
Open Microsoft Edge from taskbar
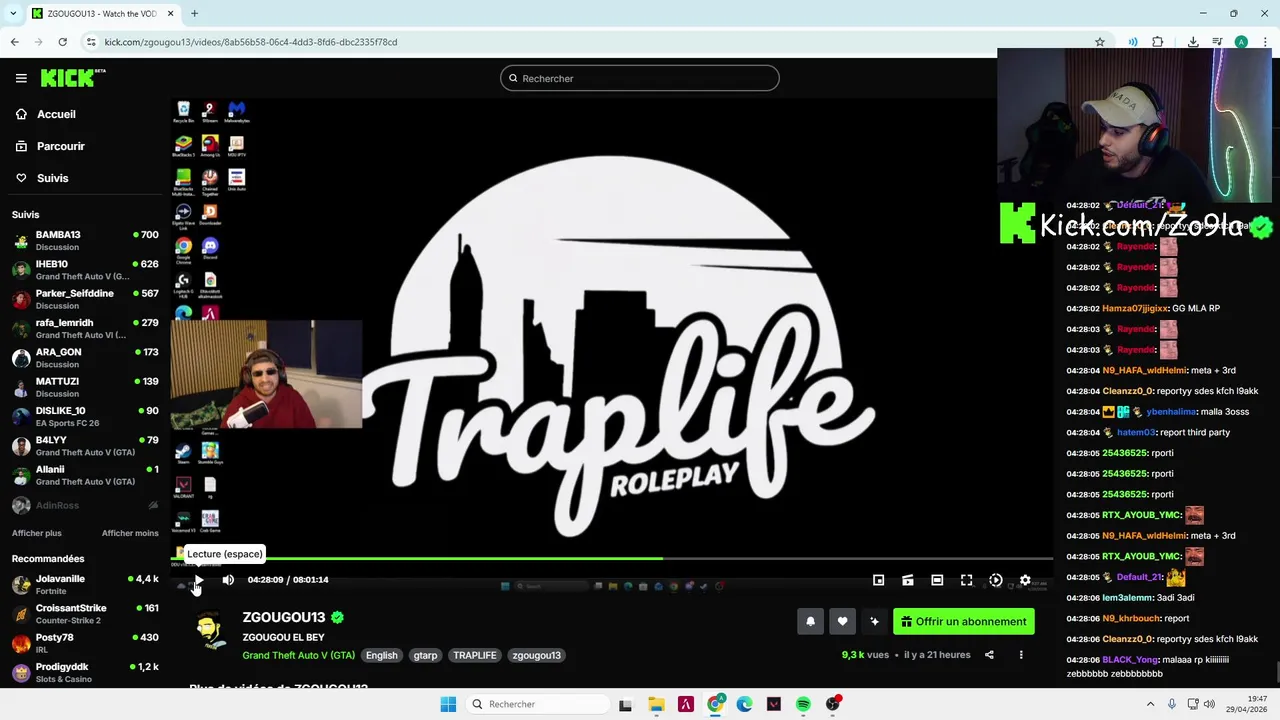coord(744,704)
